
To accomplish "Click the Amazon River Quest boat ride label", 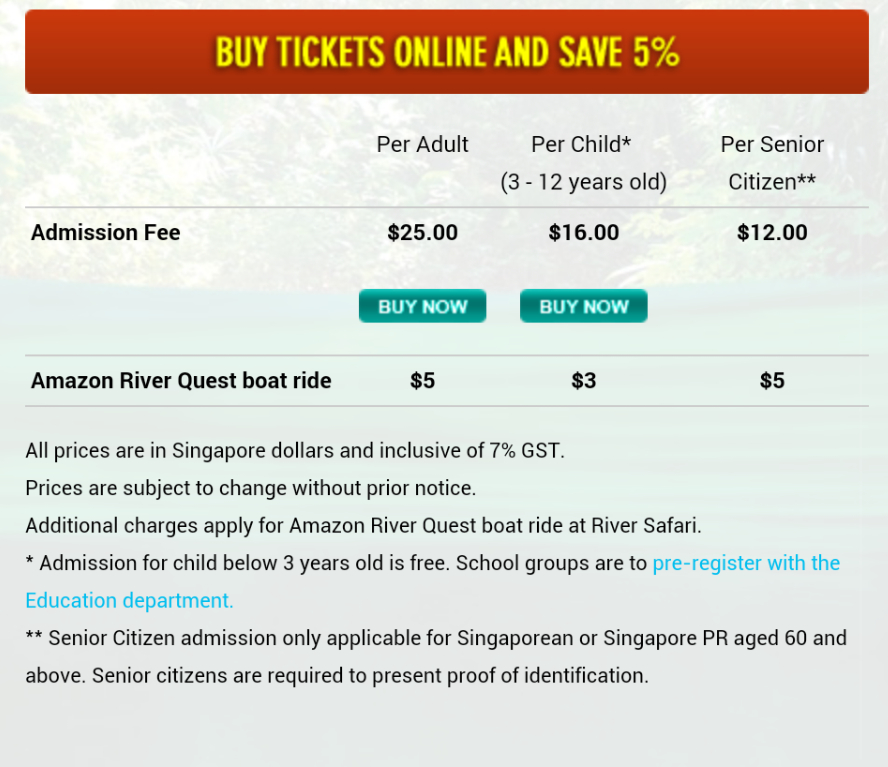I will point(181,381).
